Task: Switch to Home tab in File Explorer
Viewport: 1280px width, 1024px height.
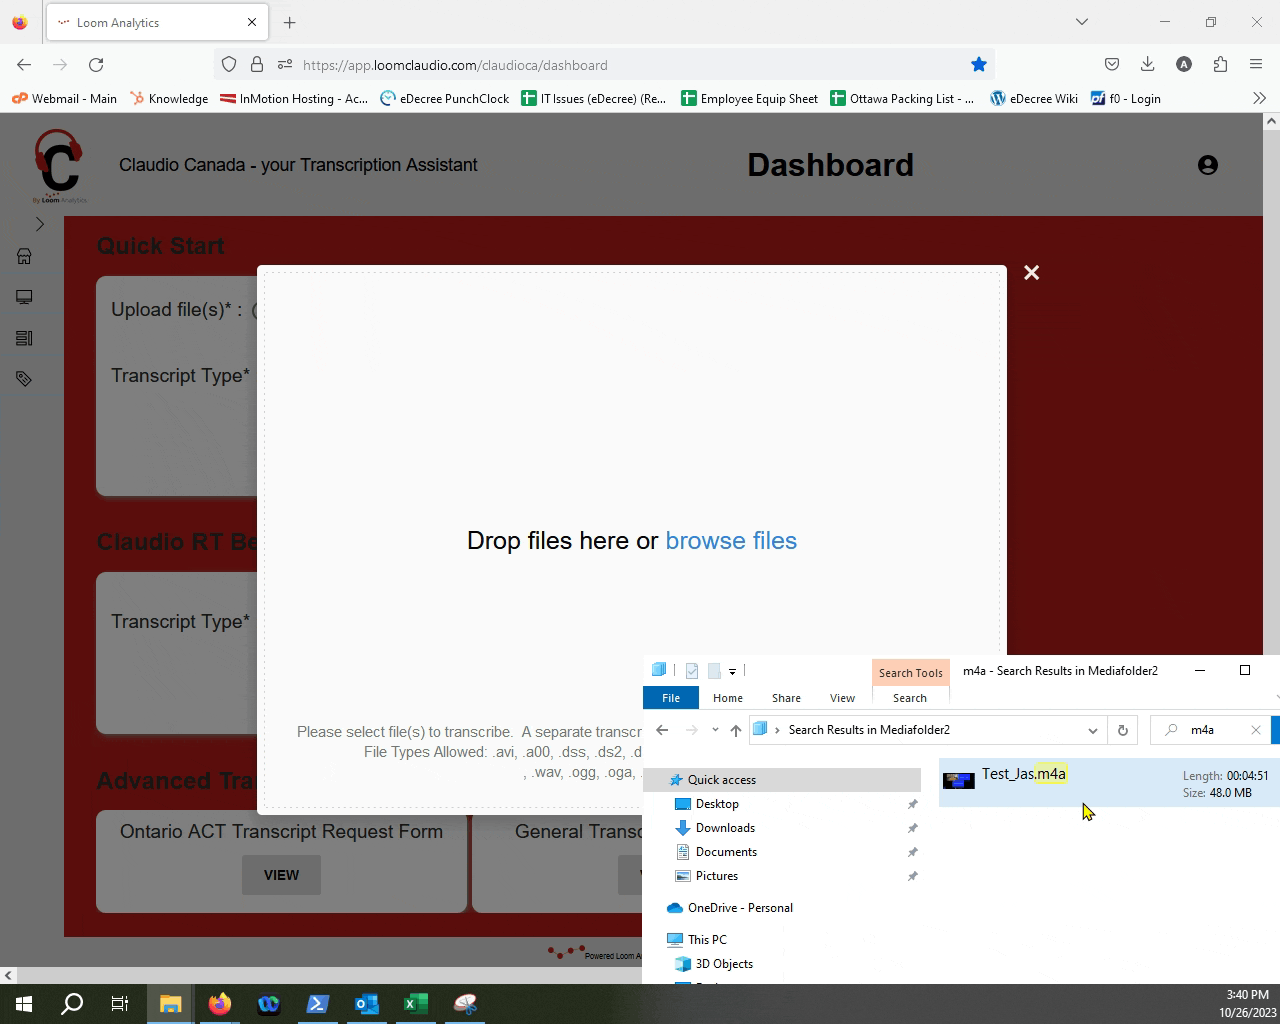Action: [x=728, y=698]
